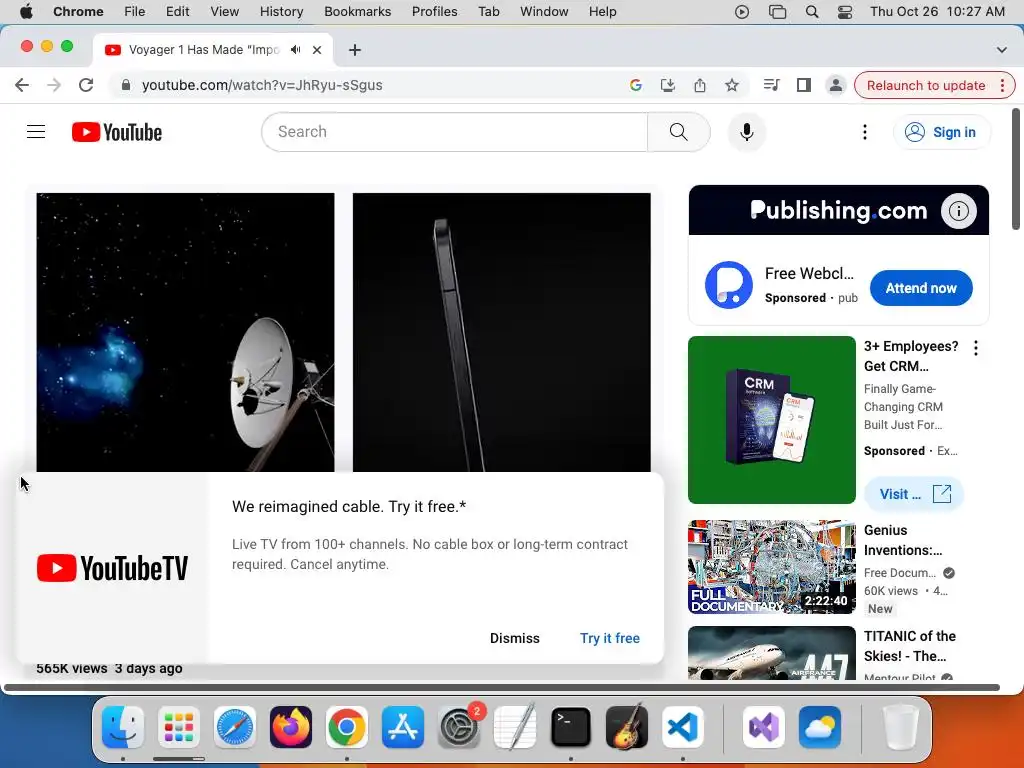Open the Help menu
This screenshot has width=1024, height=768.
coord(602,12)
